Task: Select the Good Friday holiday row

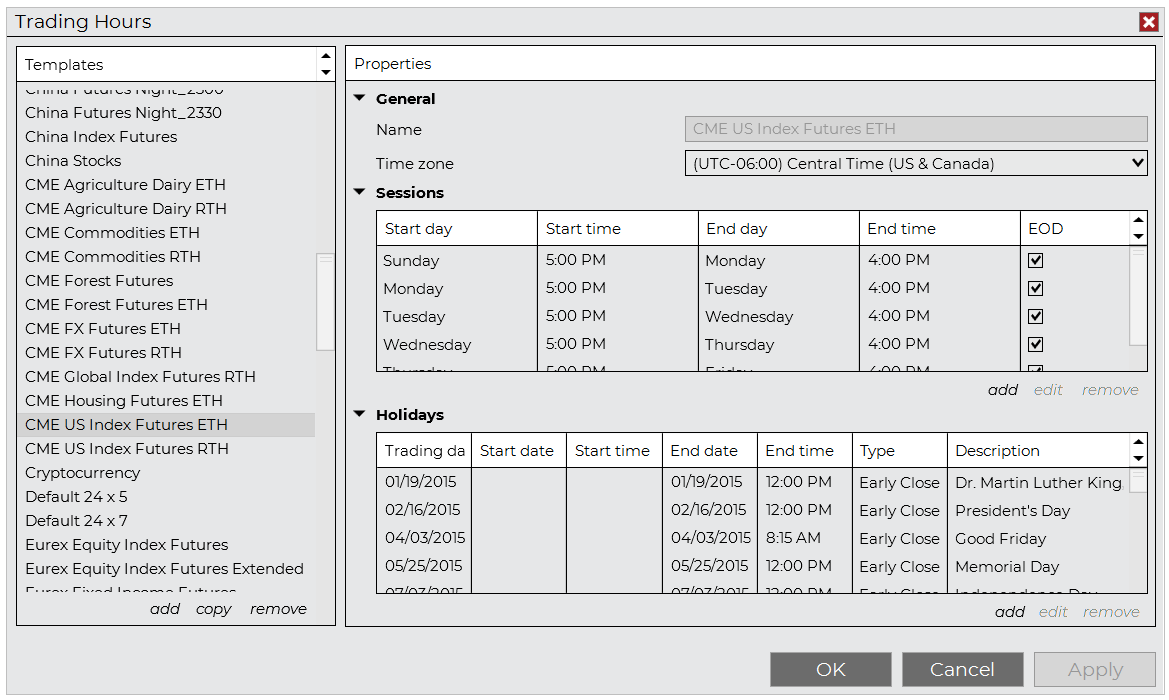Action: coord(700,538)
